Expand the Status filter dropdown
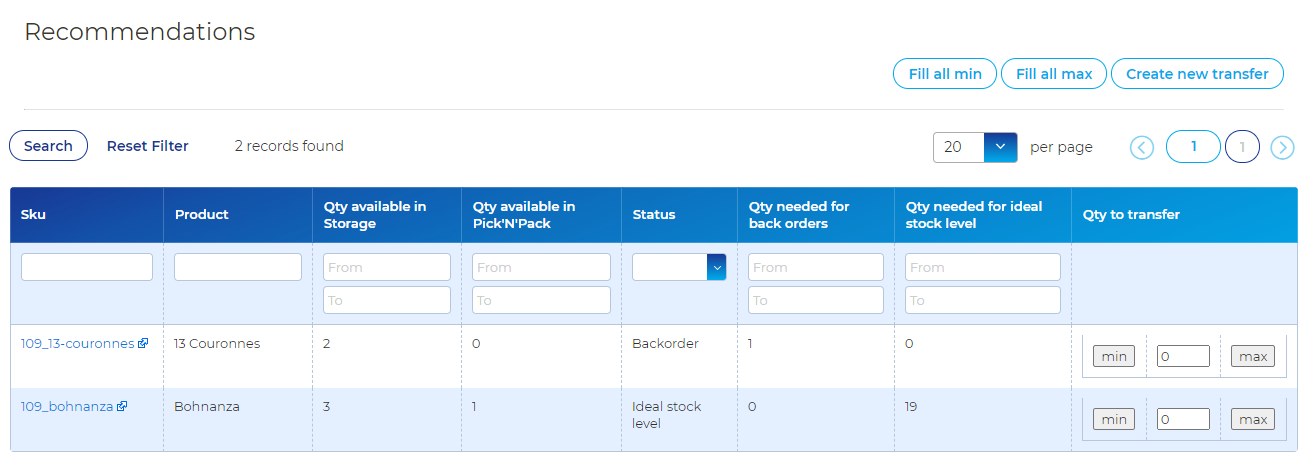This screenshot has height=458, width=1309. point(716,267)
